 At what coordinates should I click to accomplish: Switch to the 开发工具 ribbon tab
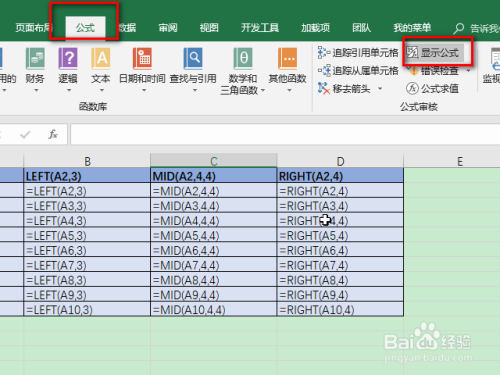(260, 28)
